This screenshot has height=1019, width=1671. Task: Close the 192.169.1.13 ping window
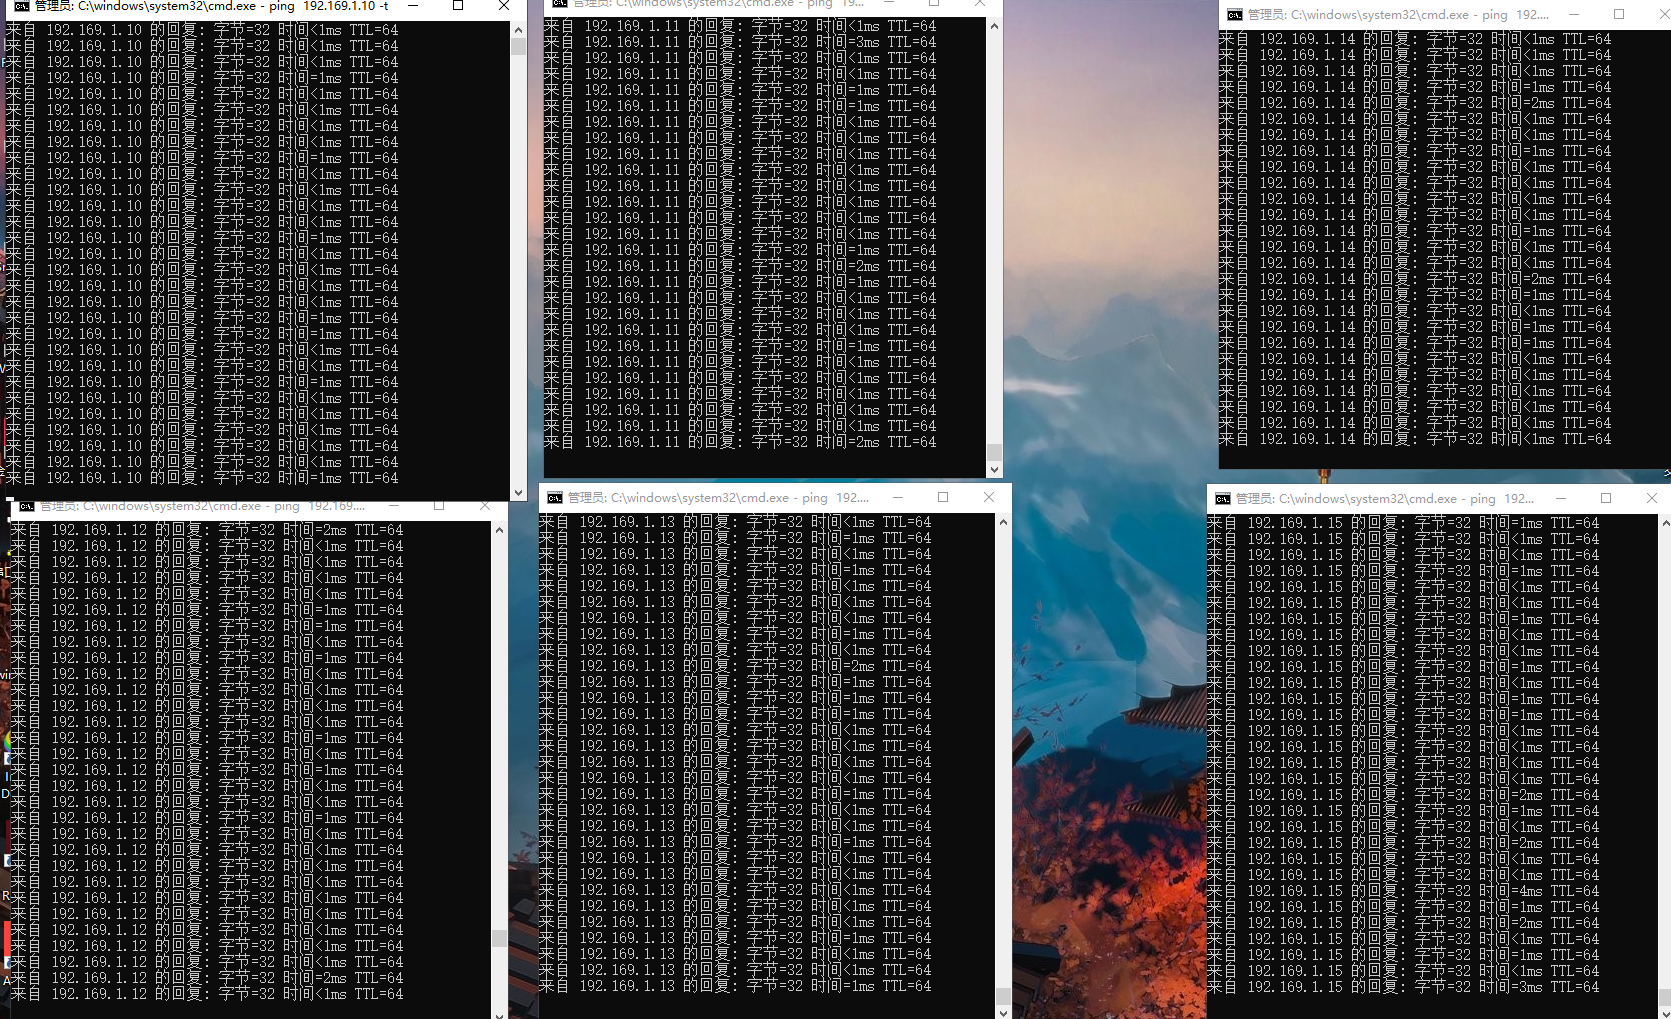989,498
